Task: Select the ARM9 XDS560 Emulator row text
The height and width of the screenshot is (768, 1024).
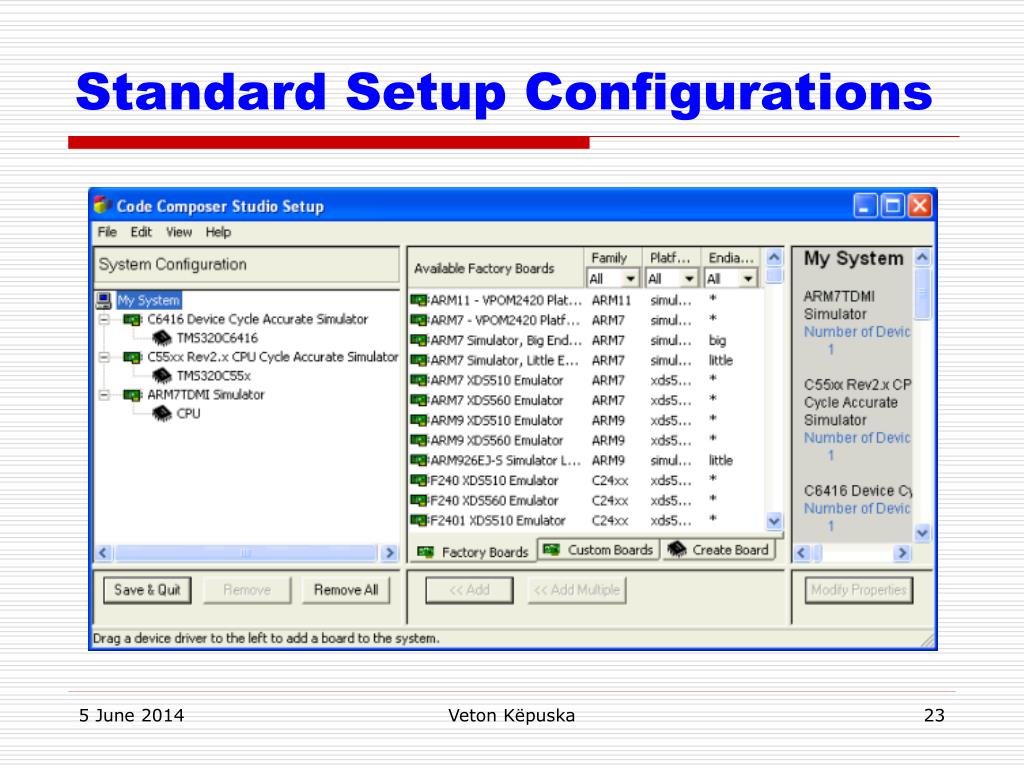Action: click(x=496, y=441)
